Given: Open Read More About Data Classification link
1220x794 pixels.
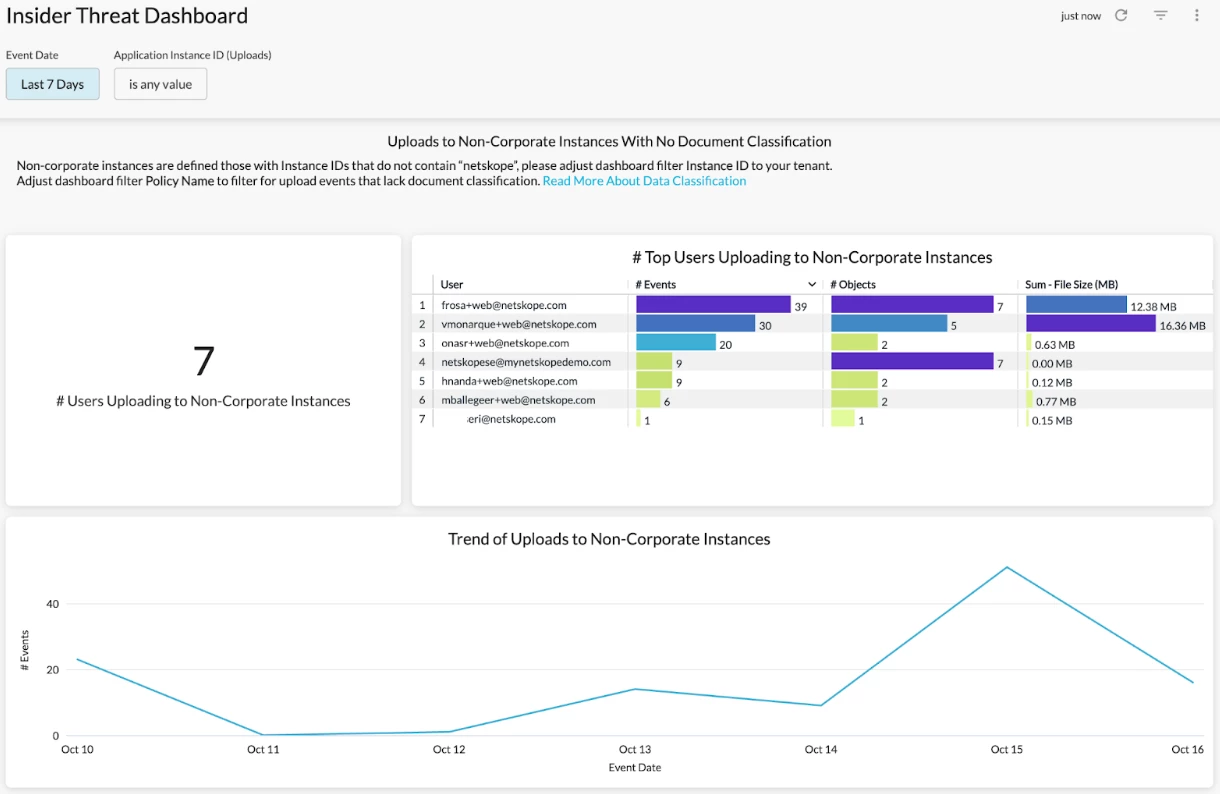Looking at the screenshot, I should click(644, 181).
